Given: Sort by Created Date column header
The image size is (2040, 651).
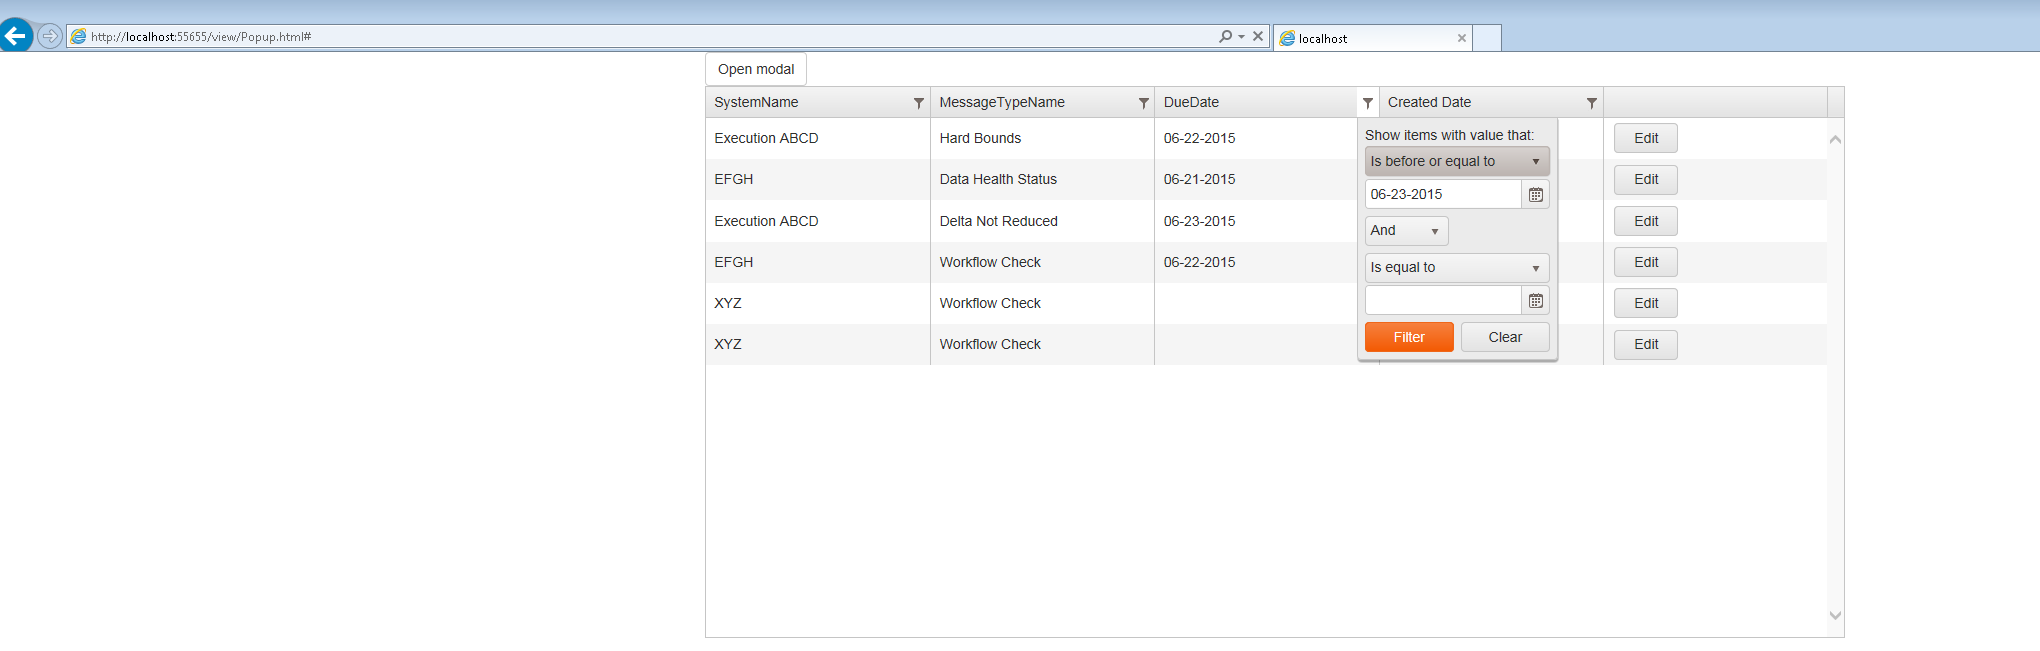Looking at the screenshot, I should (1429, 102).
